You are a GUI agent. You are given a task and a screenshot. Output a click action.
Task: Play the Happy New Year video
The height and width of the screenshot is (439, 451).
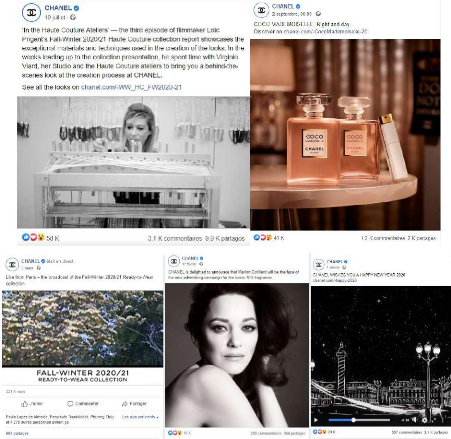(315, 420)
